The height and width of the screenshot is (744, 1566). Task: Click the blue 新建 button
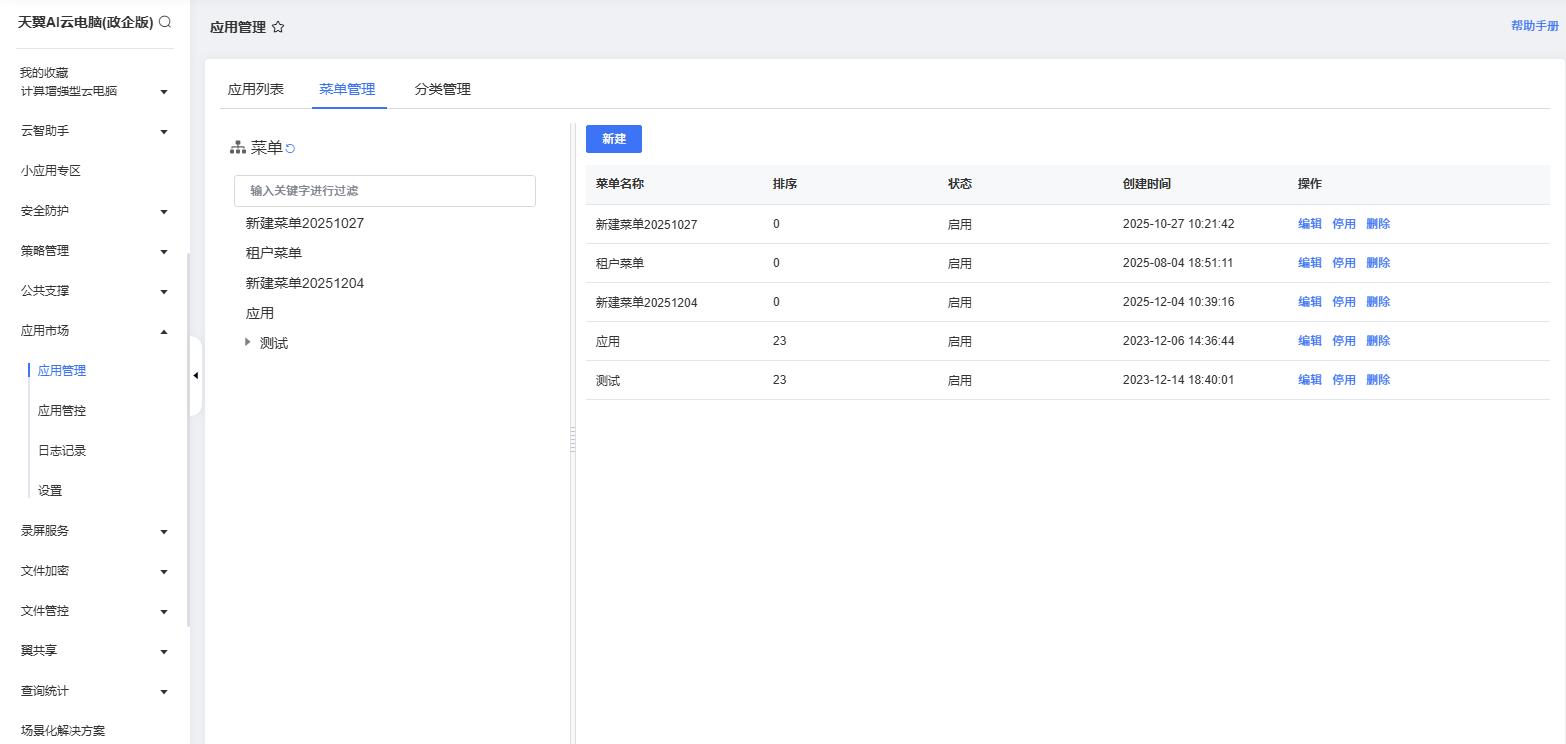tap(614, 139)
